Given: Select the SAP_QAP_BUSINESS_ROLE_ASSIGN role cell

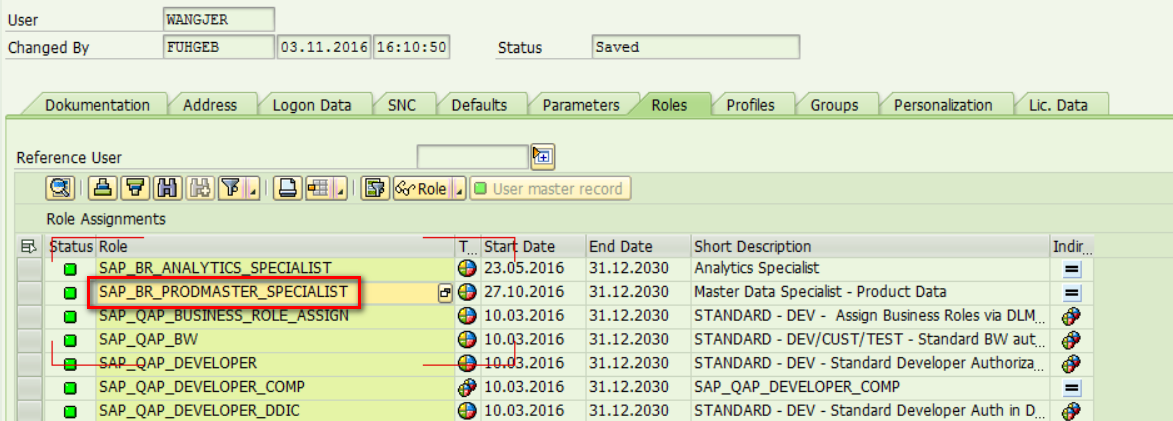Looking at the screenshot, I should [x=275, y=316].
